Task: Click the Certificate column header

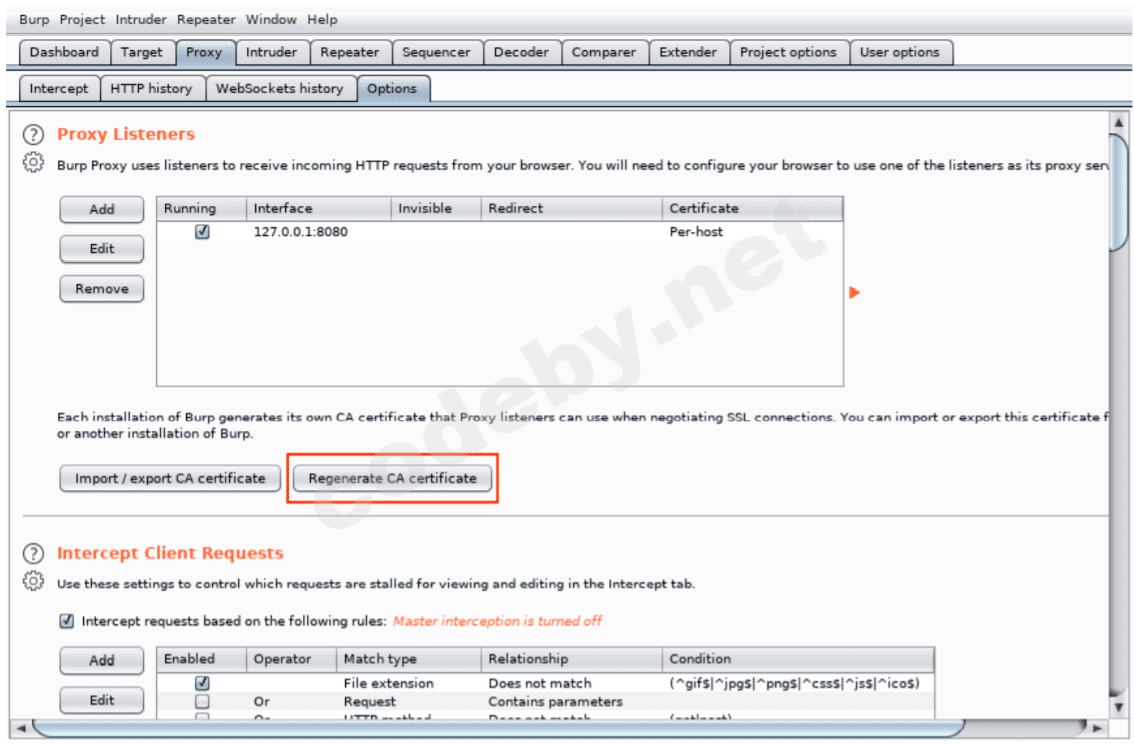Action: 752,208
